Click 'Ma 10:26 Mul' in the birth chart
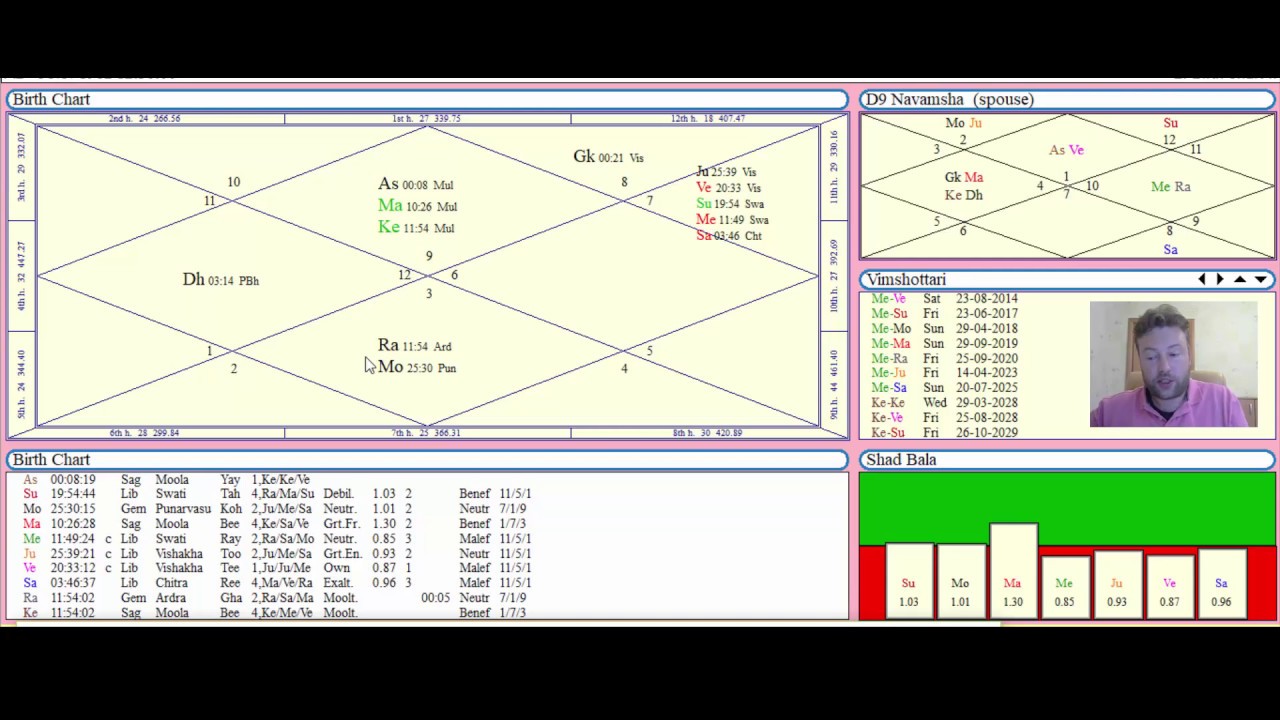 click(x=418, y=206)
